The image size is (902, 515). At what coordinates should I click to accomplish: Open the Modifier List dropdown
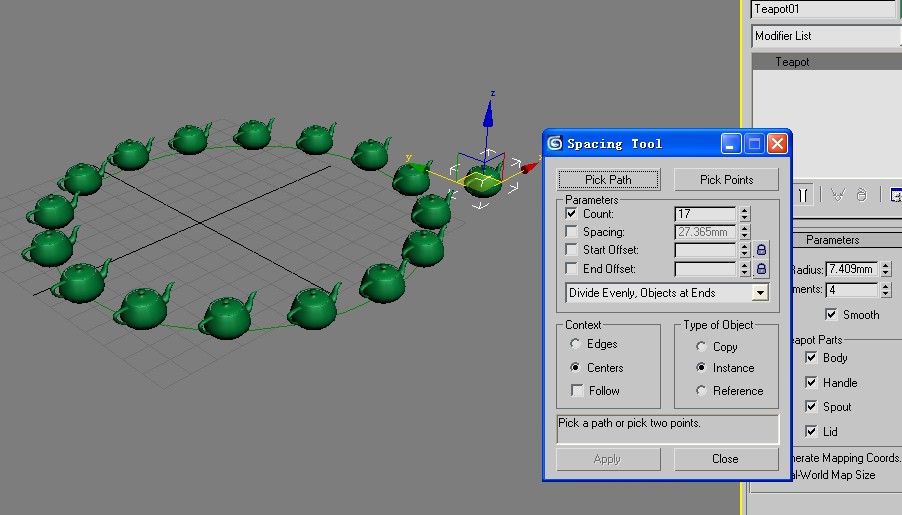826,36
